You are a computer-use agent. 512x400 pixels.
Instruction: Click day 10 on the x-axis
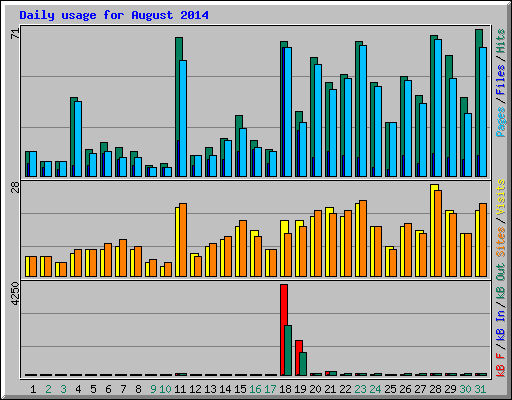click(165, 389)
